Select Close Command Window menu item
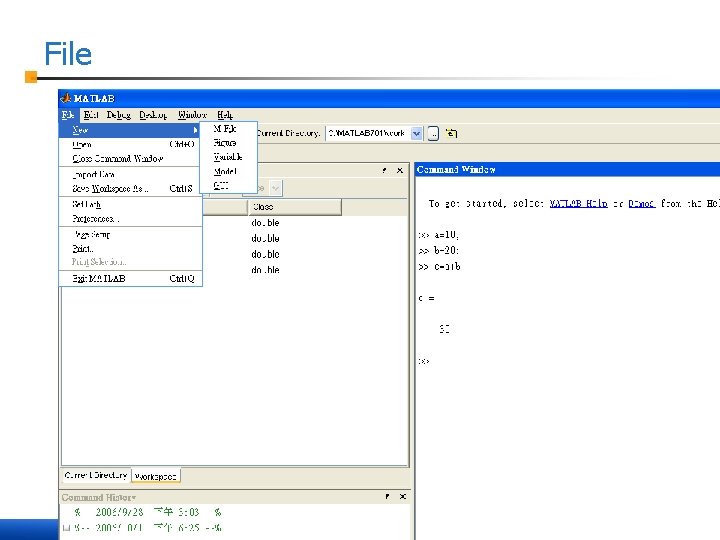 pyautogui.click(x=131, y=158)
